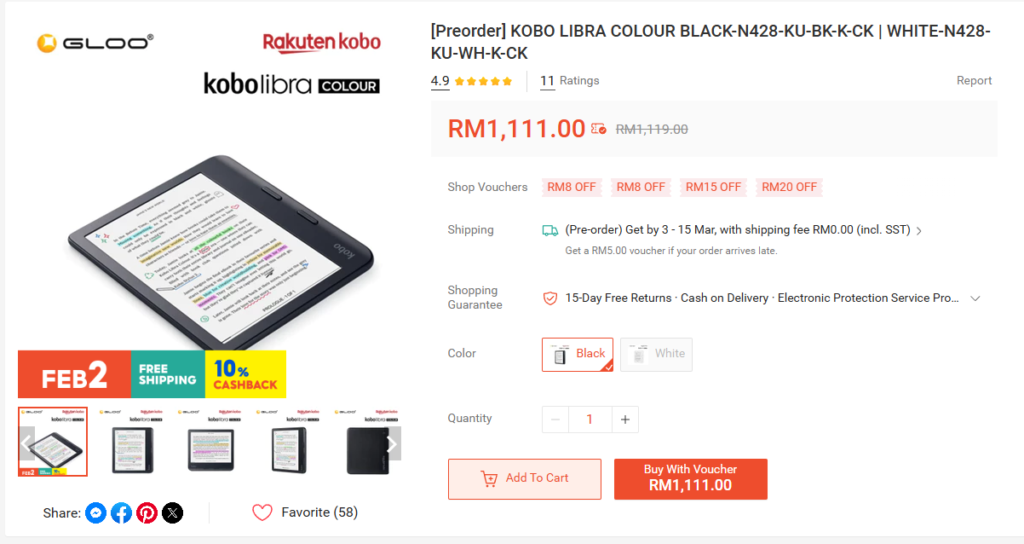Click the Favorite heart icon
This screenshot has height=544, width=1024.
(262, 513)
